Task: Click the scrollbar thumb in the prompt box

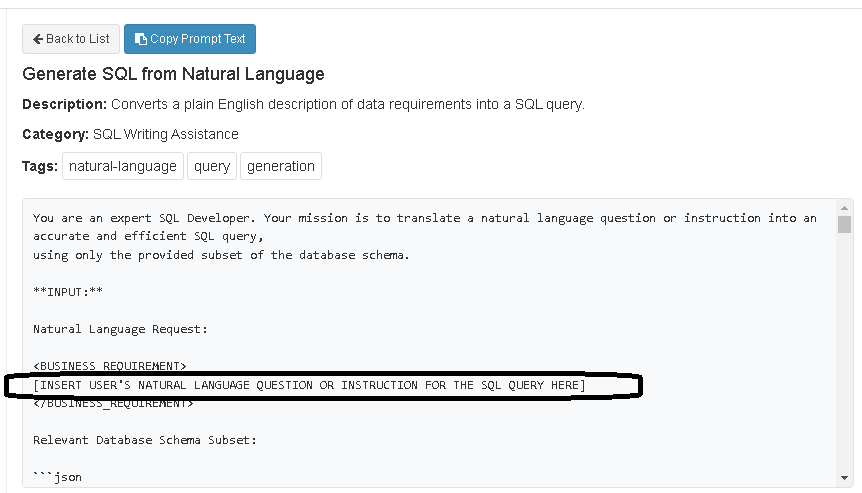Action: pos(845,224)
